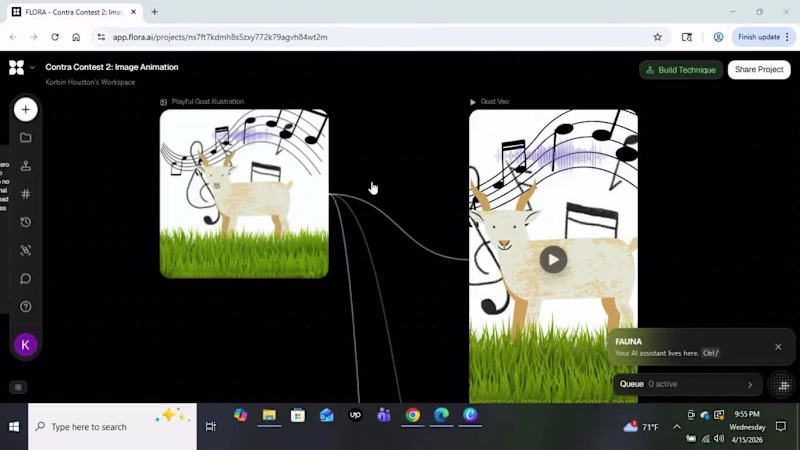Open Task View on taskbar
The width and height of the screenshot is (800, 450).
click(x=211, y=427)
